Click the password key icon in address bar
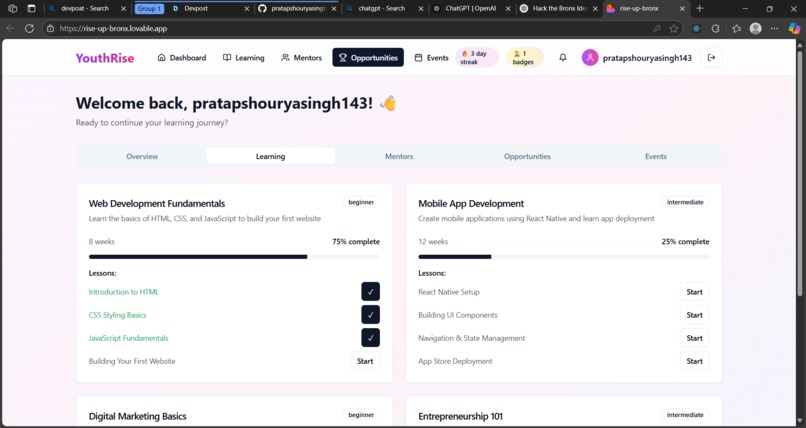806x428 pixels. point(656,29)
